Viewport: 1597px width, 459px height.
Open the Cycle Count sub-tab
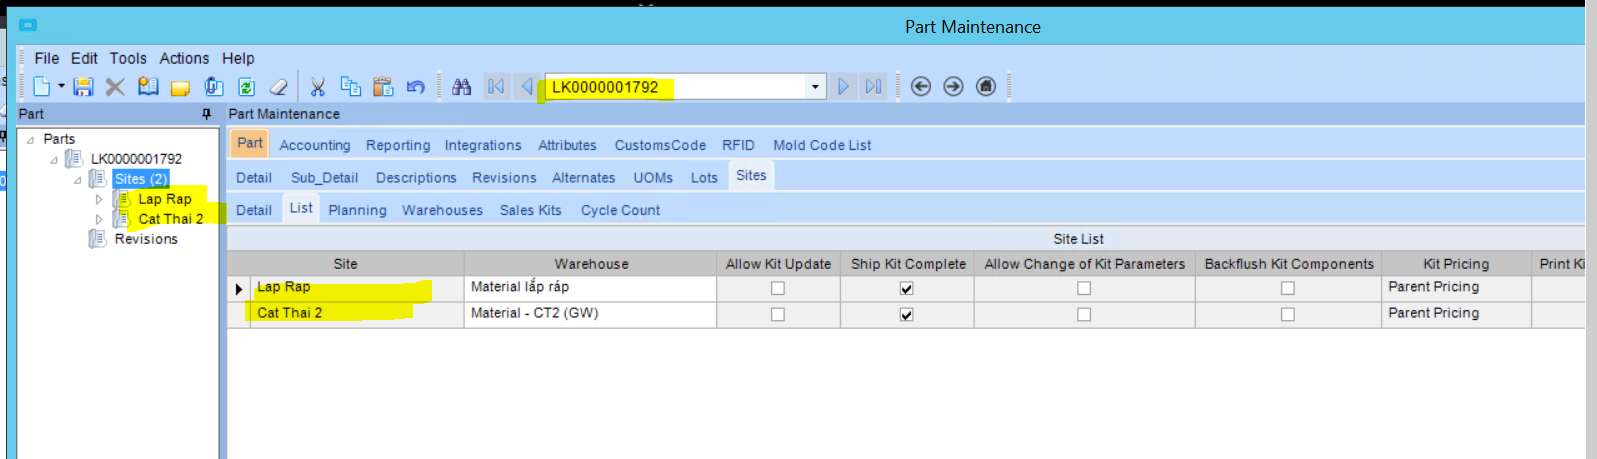click(x=620, y=210)
